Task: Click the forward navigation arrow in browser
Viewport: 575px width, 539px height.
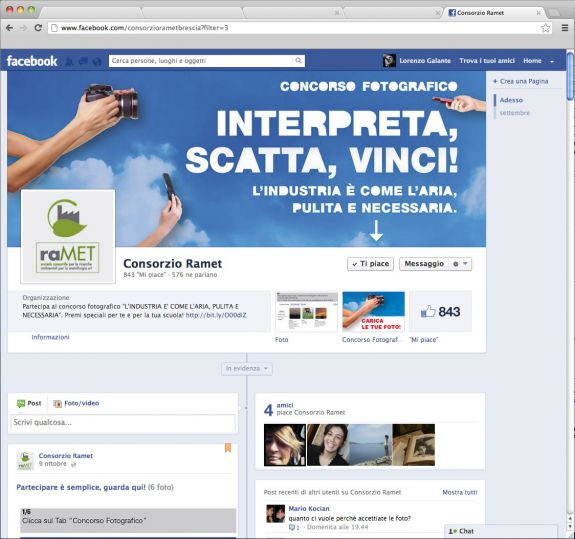Action: [23, 28]
